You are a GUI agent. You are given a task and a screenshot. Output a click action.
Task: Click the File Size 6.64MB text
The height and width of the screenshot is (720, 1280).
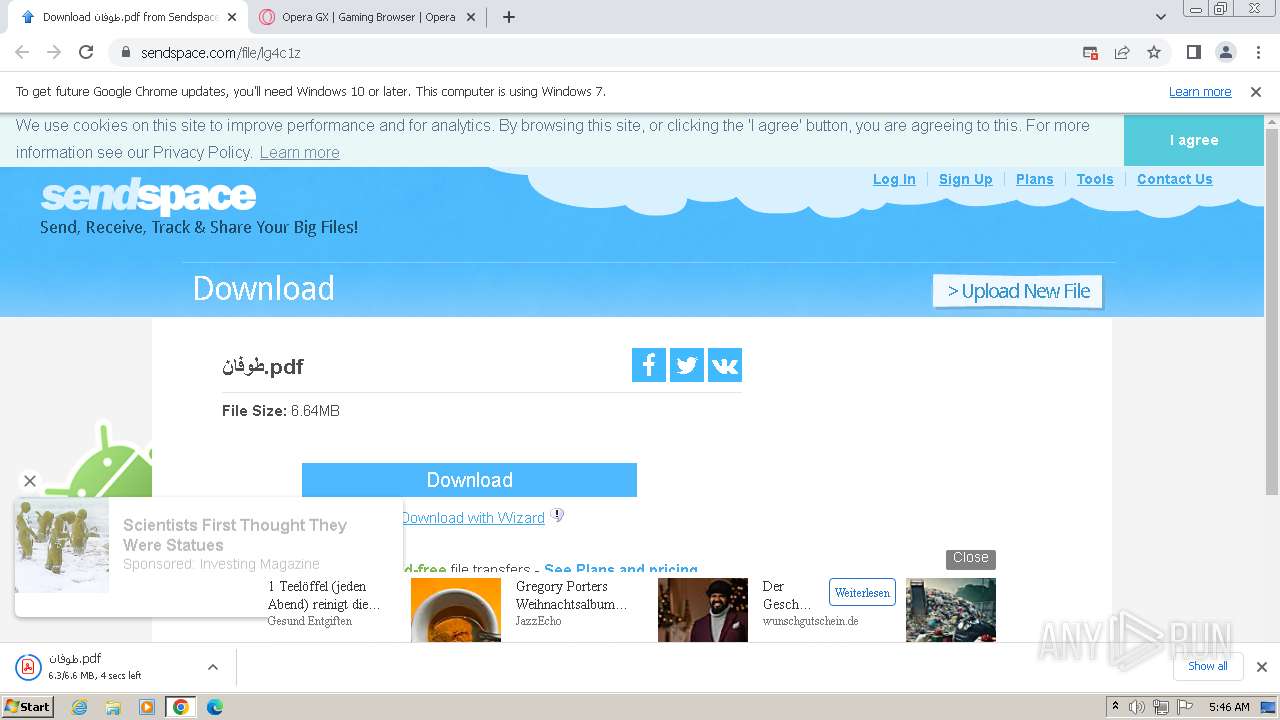[281, 411]
